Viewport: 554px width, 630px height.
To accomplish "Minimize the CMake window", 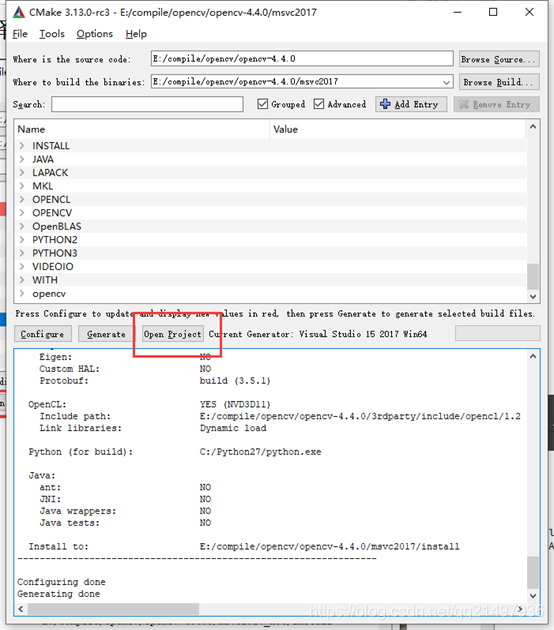I will click(457, 12).
